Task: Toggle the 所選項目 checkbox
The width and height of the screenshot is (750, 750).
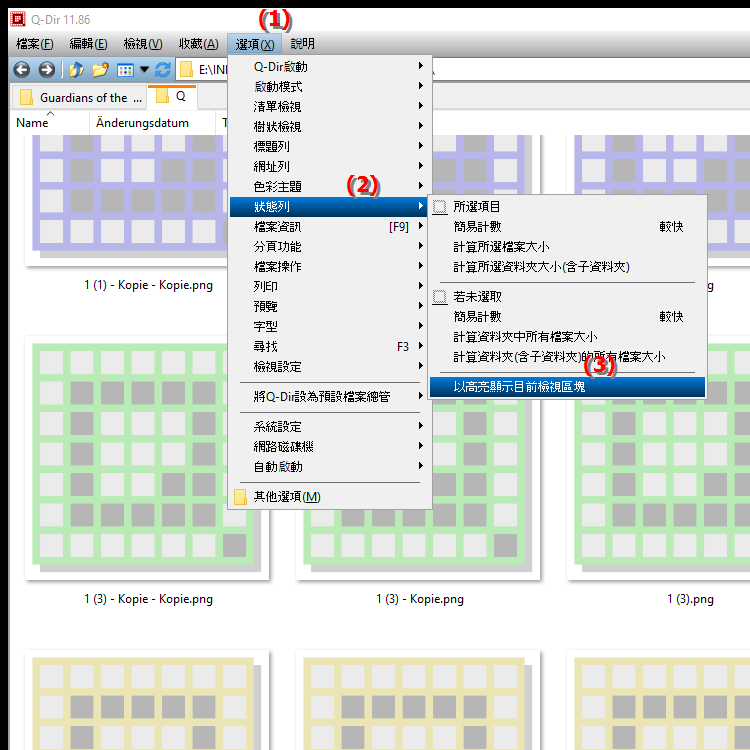Action: click(440, 207)
